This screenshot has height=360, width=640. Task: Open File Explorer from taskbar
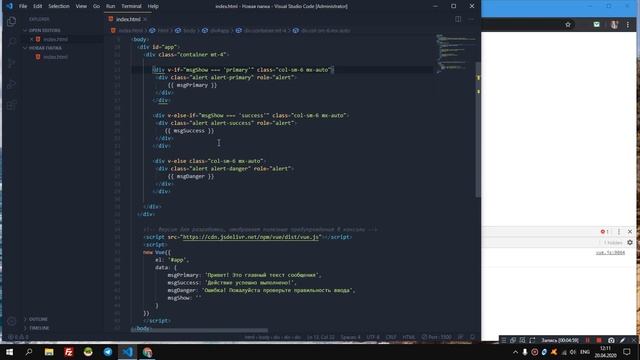(x=49, y=352)
